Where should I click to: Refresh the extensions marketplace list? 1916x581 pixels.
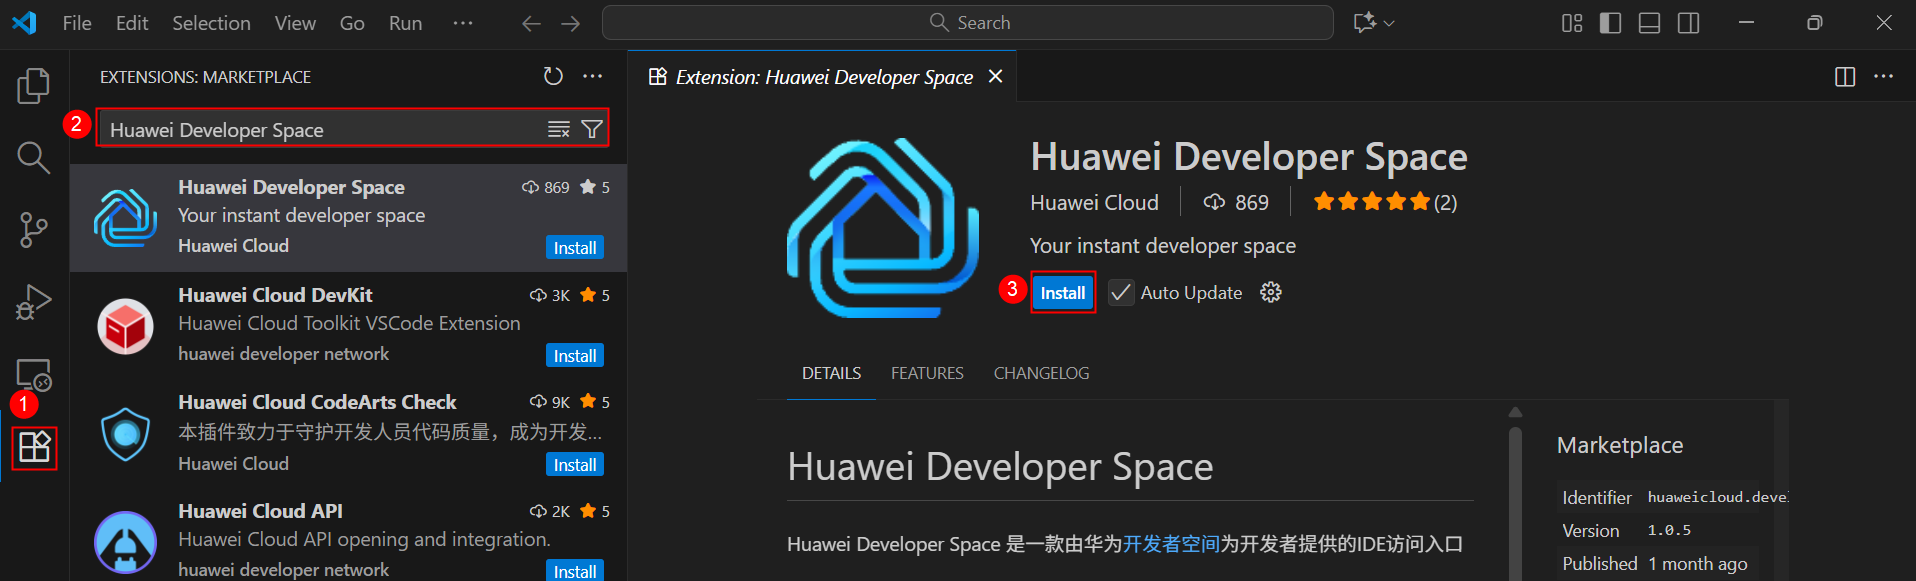pos(553,77)
